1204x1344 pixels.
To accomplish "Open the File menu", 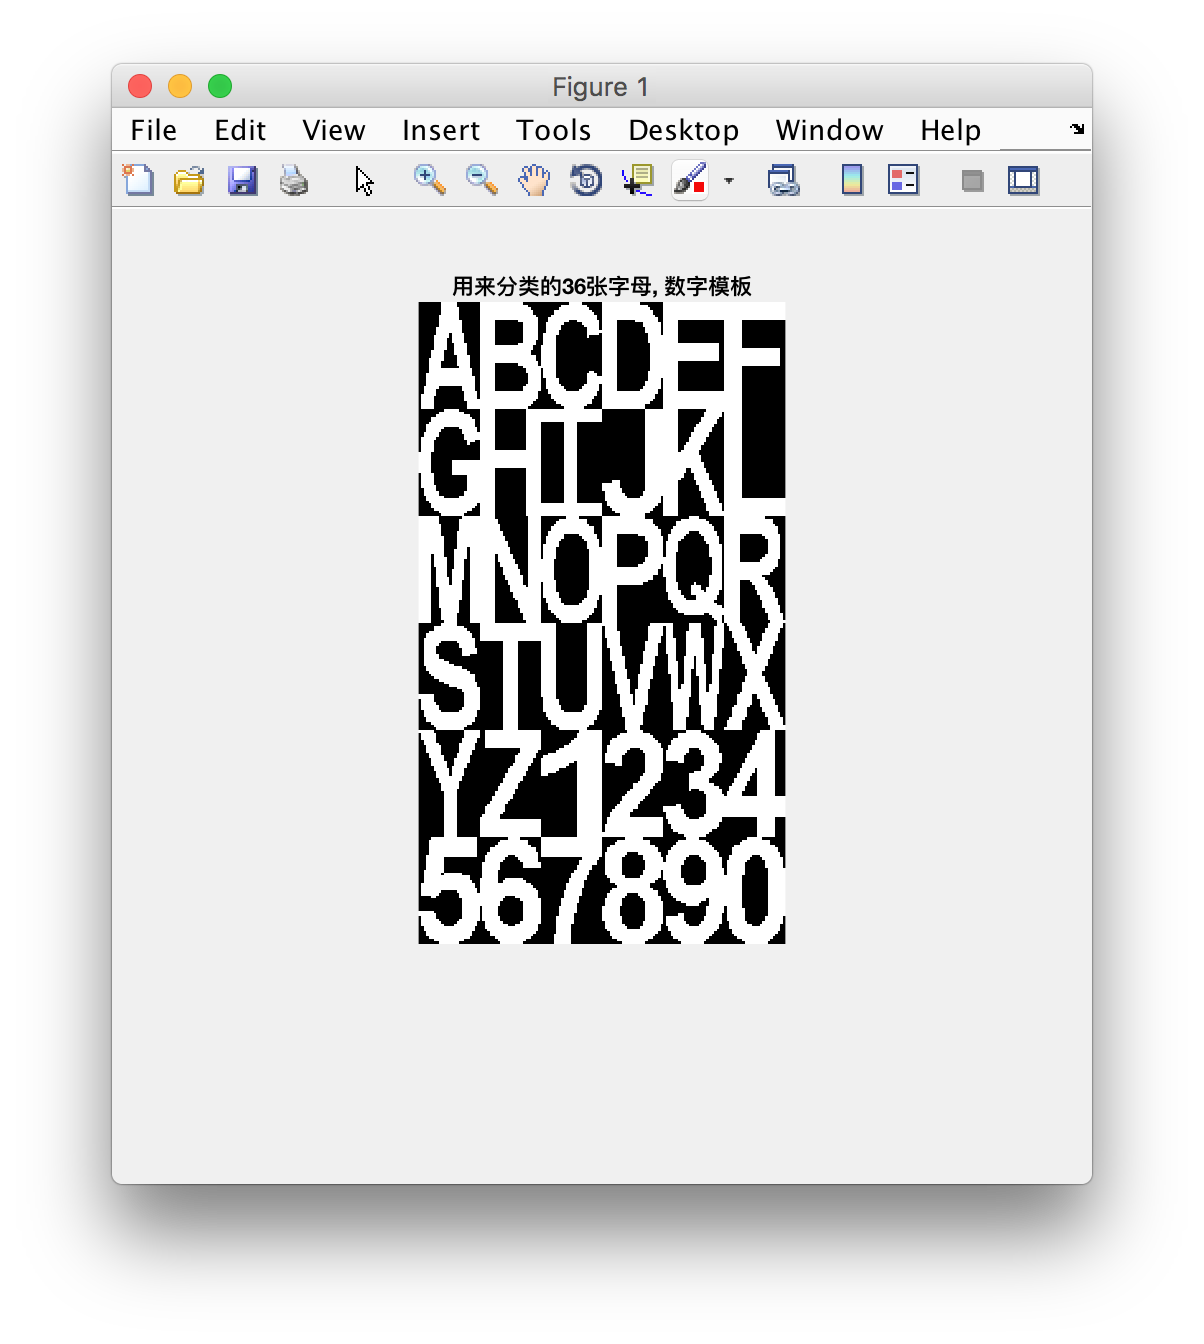I will (153, 130).
